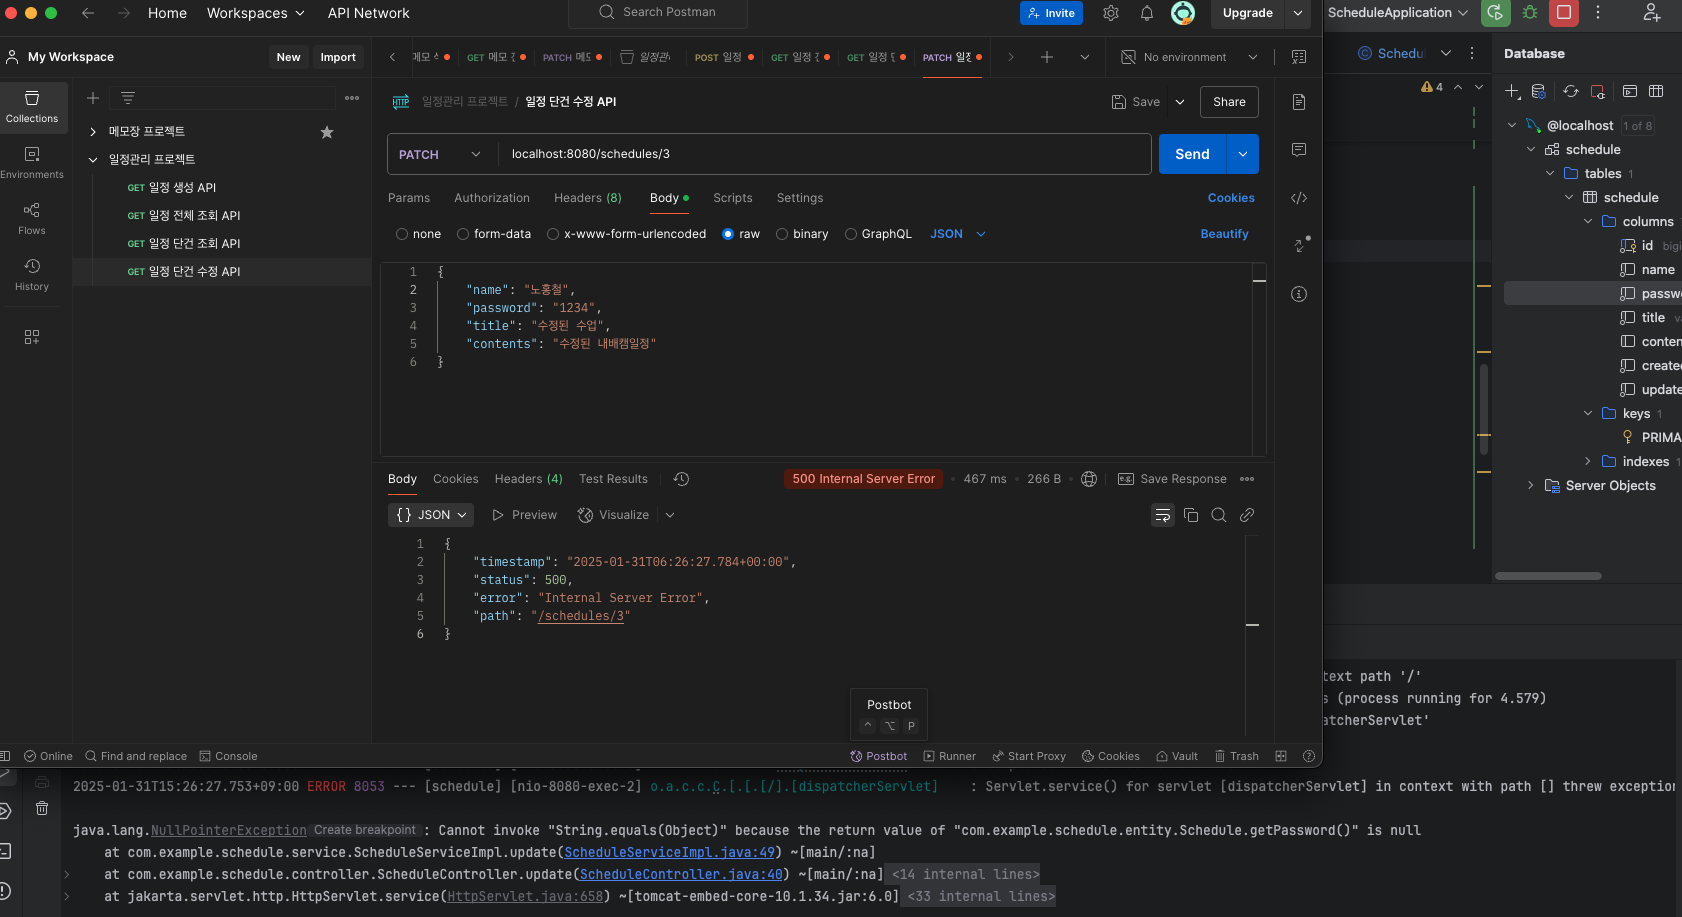This screenshot has height=917, width=1682.
Task: Star the 메모장 프로젝트 collection
Action: [x=327, y=132]
